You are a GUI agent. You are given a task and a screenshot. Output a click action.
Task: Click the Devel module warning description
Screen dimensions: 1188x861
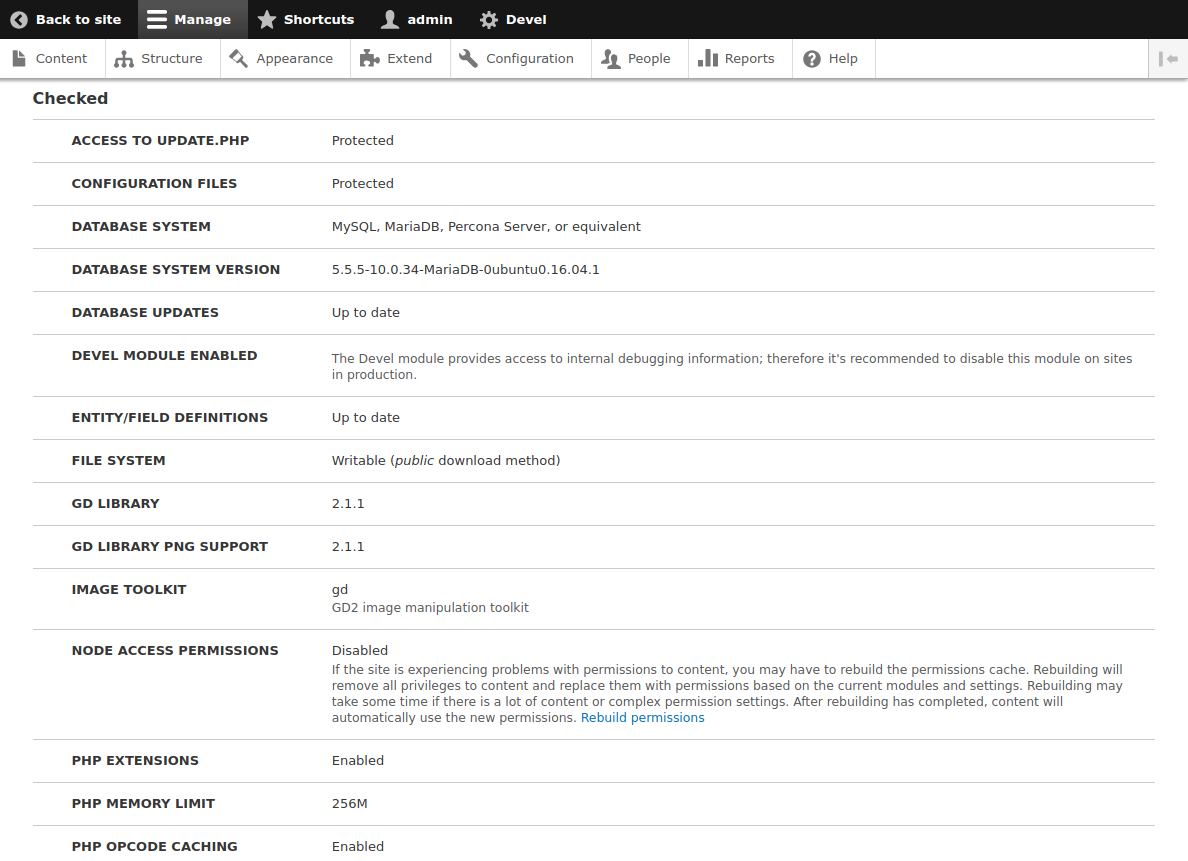point(732,366)
